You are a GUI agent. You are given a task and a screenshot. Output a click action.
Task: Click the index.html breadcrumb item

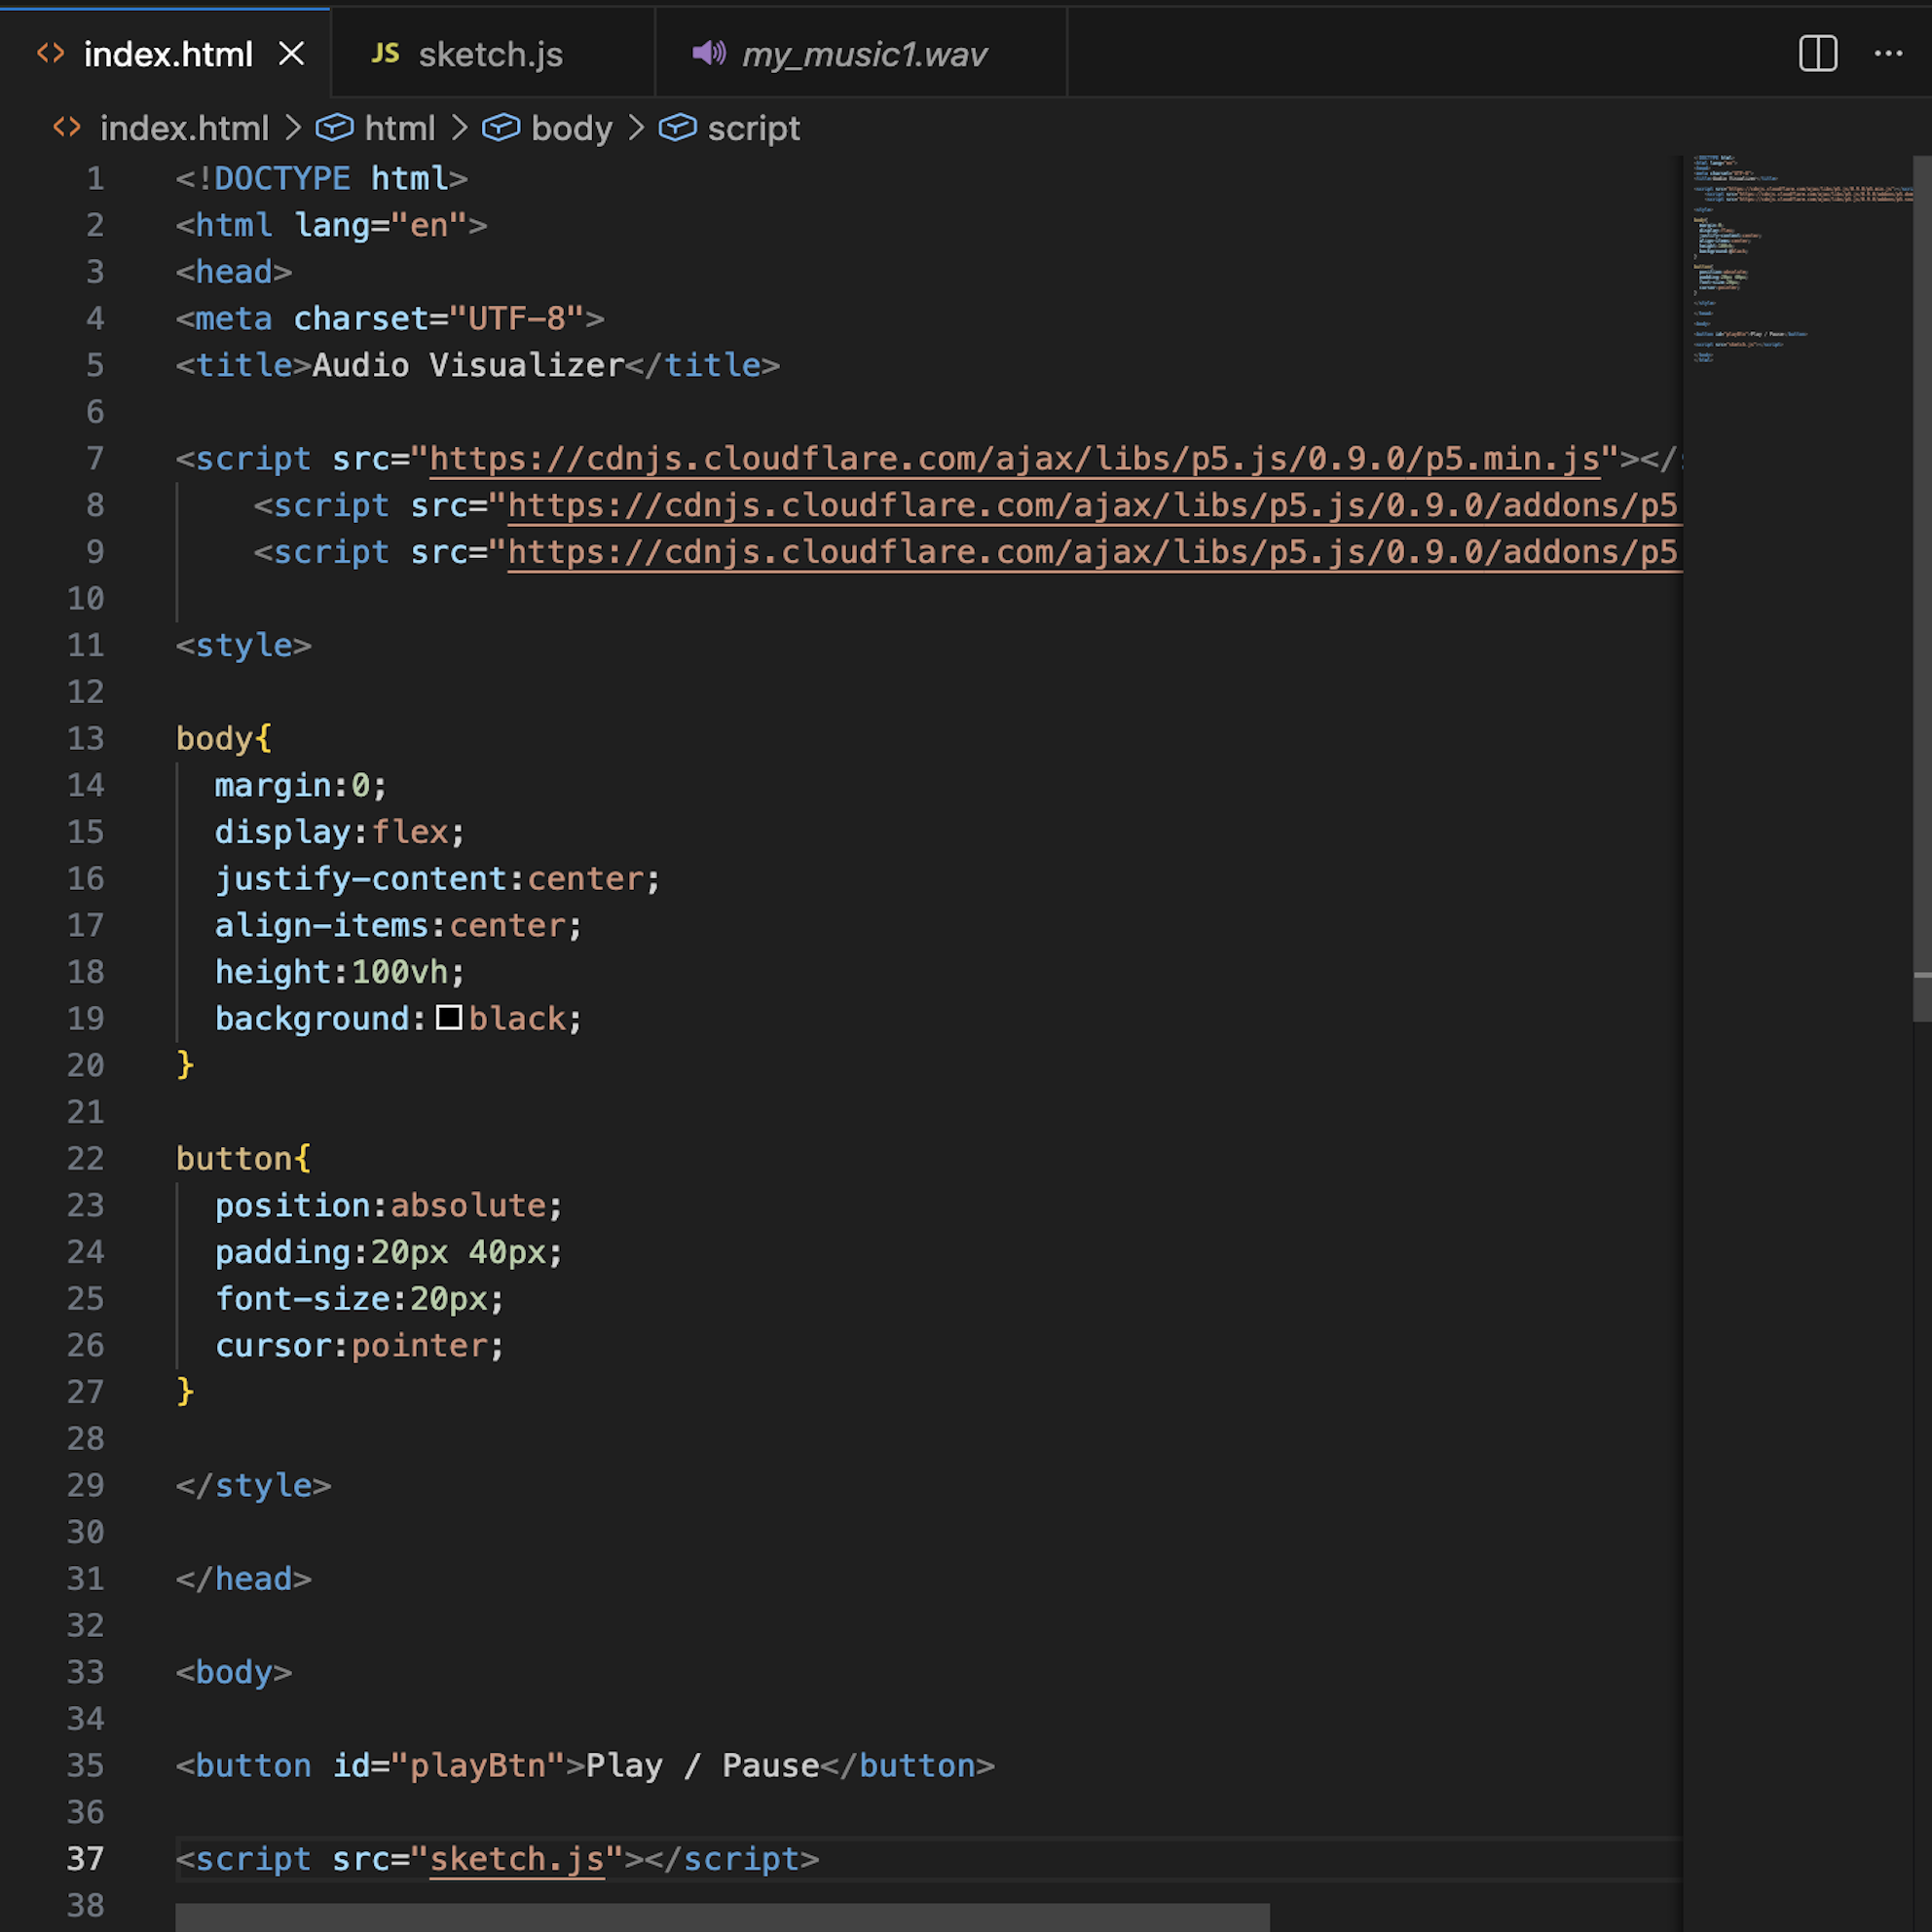click(x=184, y=128)
